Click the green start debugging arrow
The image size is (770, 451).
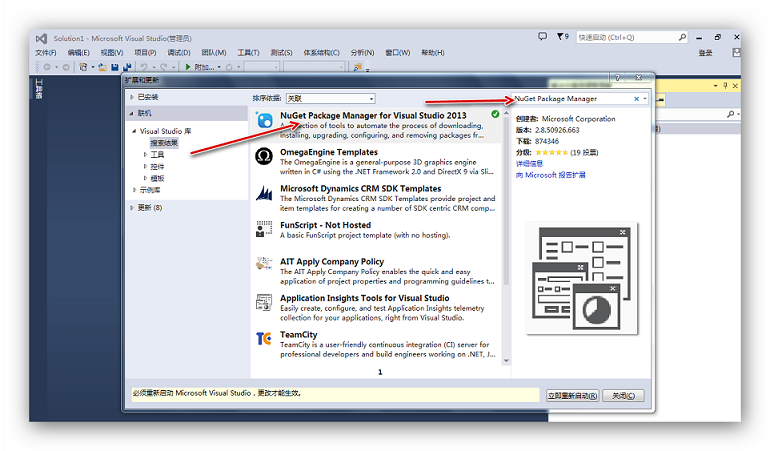tap(188, 67)
